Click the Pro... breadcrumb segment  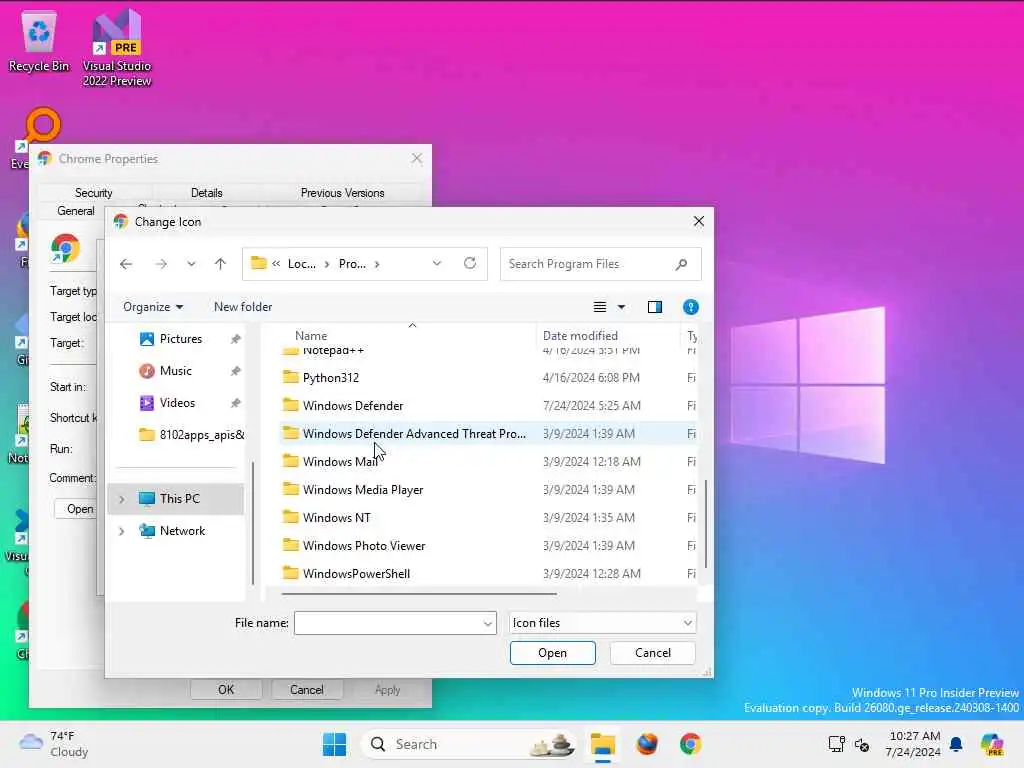click(x=352, y=264)
